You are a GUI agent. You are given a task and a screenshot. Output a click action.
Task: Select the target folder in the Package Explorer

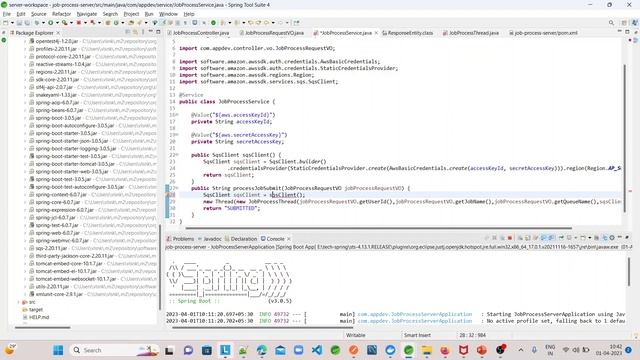pos(33,309)
